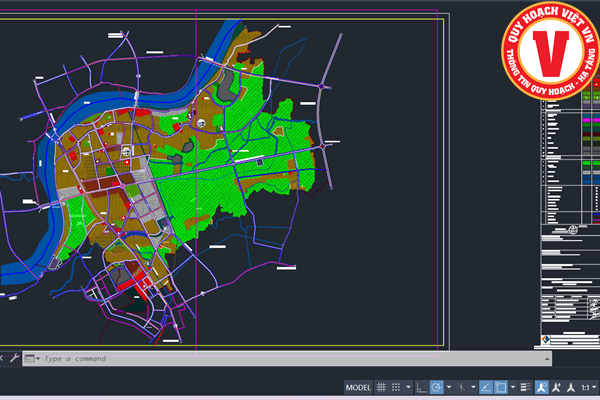Screen dimensions: 600x400
Task: Expand the snap mode settings arrow
Action: click(x=409, y=387)
